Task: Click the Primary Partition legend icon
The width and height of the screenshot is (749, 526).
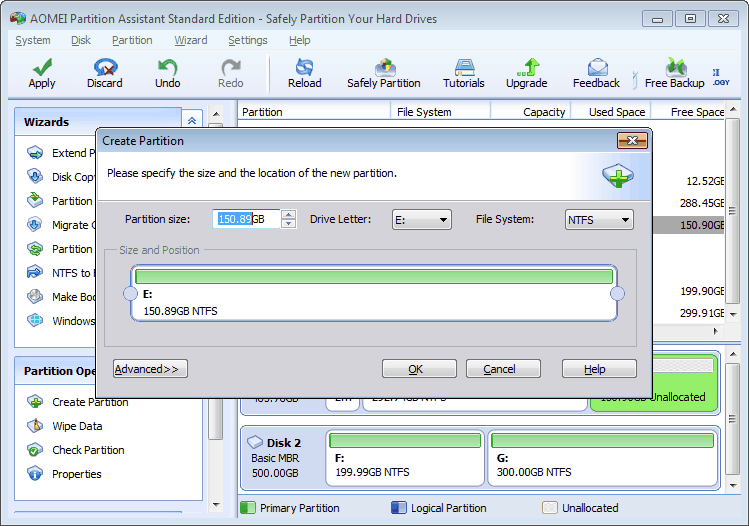Action: [248, 507]
